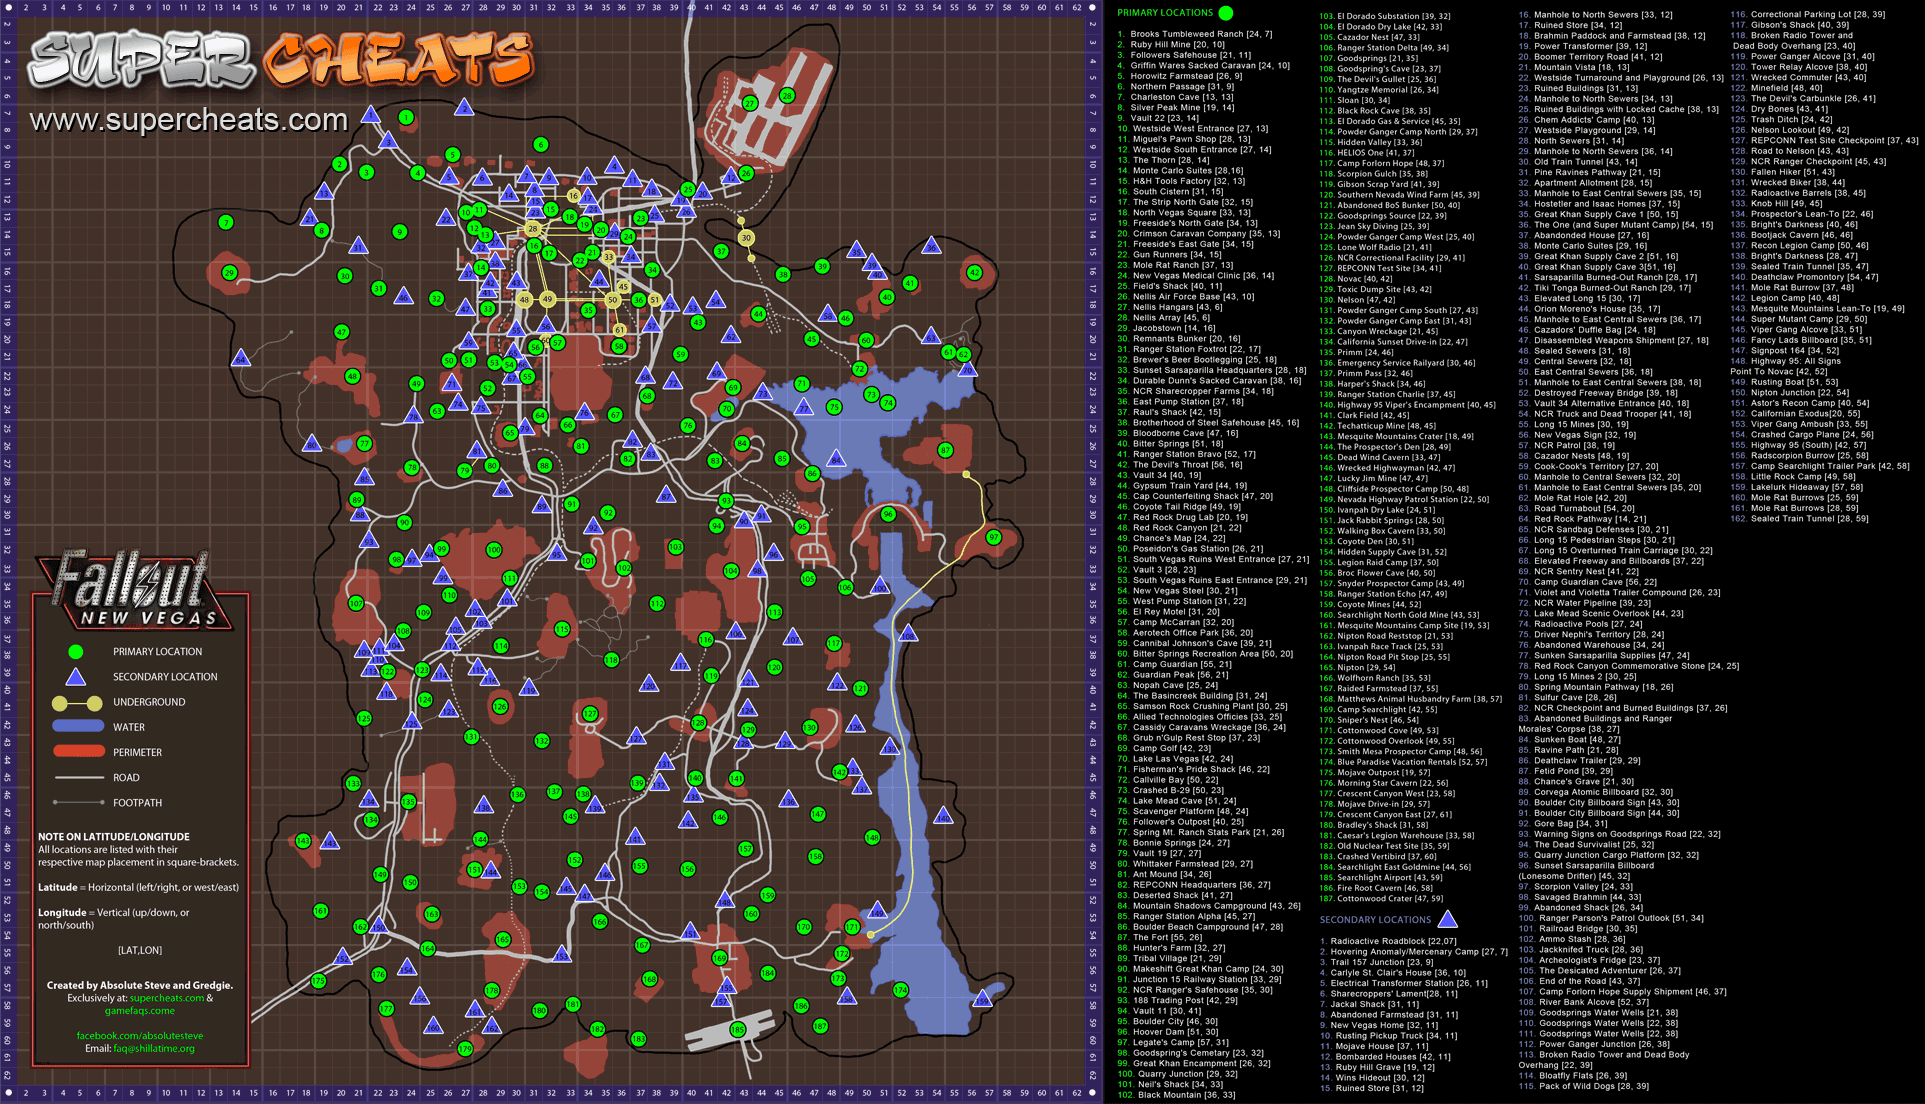
Task: Click faq@shillatime.org email link
Action: (x=154, y=1049)
